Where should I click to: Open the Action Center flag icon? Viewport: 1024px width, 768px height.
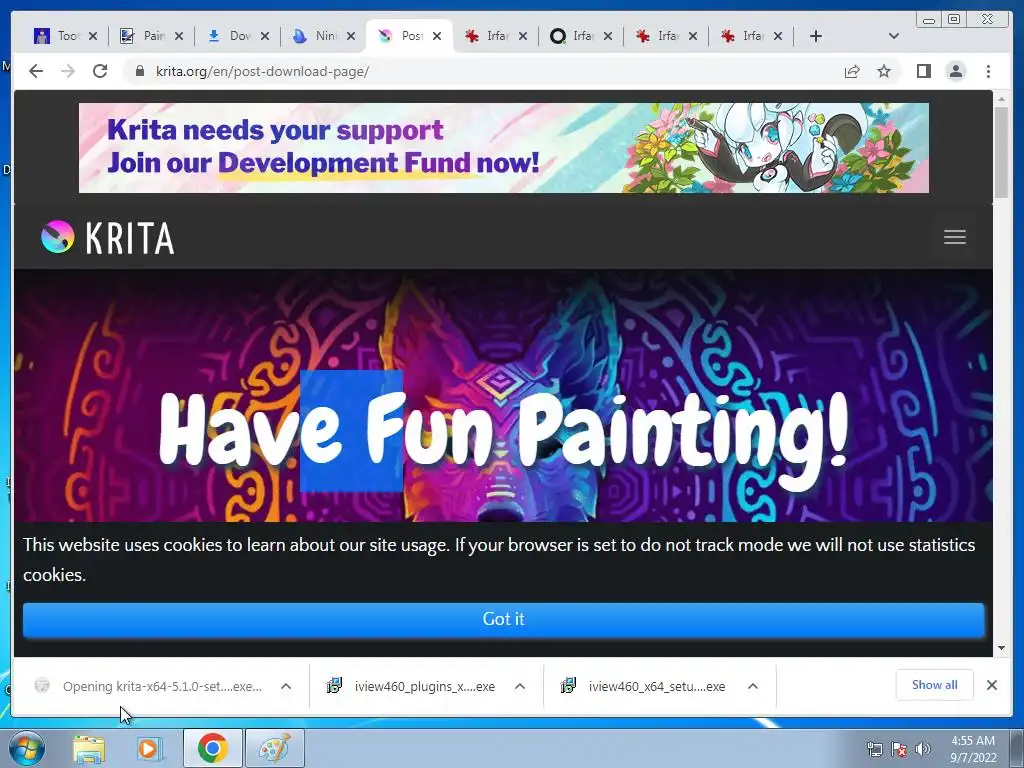point(899,749)
